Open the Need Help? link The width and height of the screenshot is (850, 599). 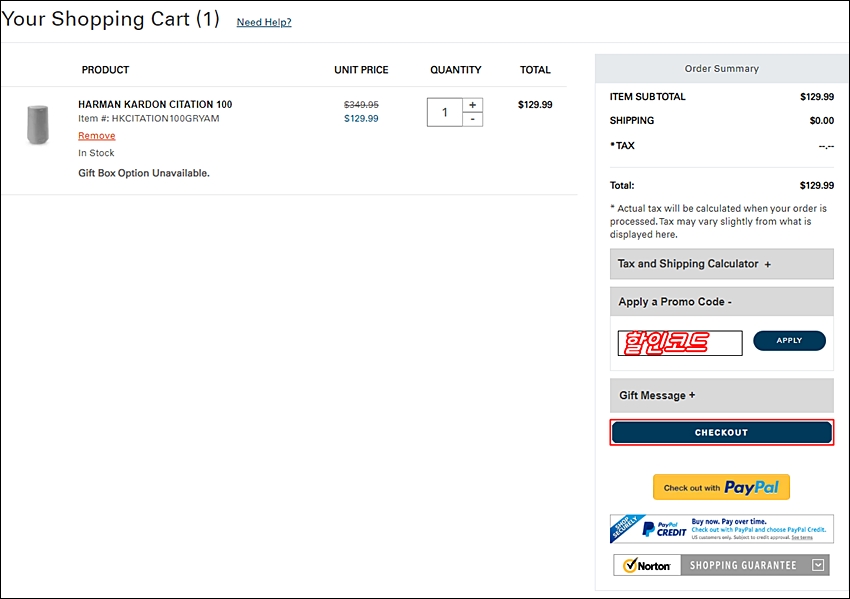coord(264,22)
